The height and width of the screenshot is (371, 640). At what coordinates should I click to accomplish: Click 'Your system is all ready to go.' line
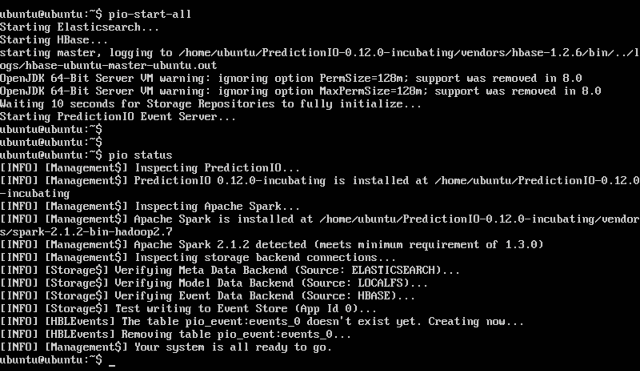click(166, 347)
